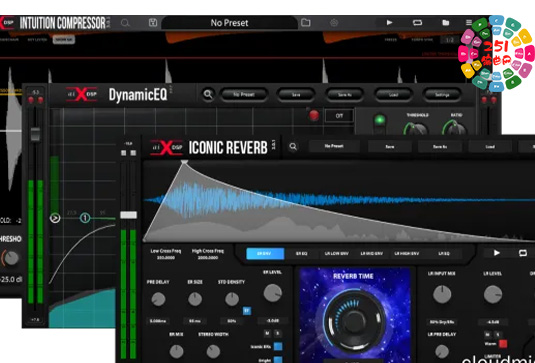Reset left clip indicator on Iconic Reverb meter
The height and width of the screenshot is (363, 535).
click(x=124, y=153)
